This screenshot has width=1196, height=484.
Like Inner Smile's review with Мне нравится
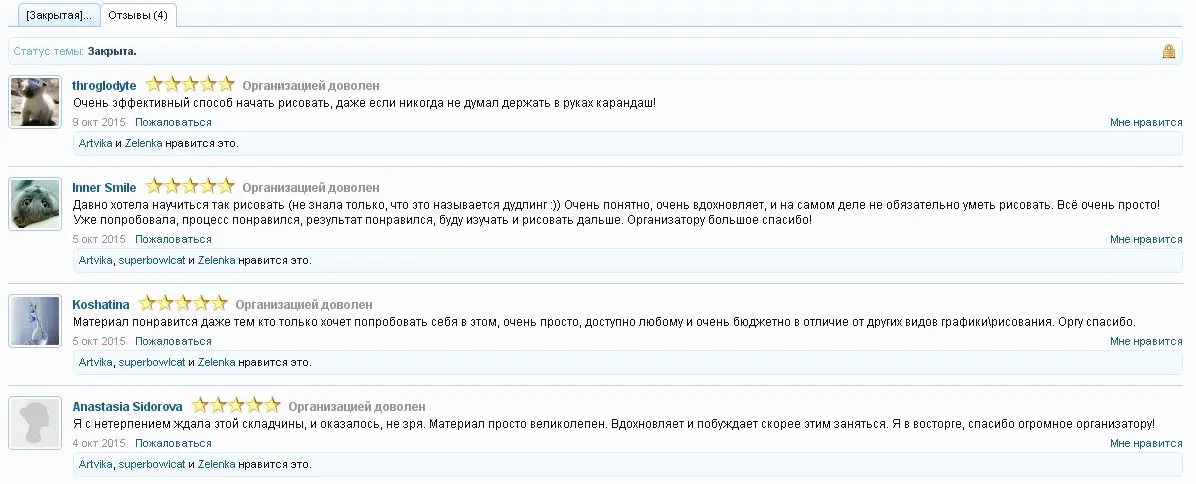[x=1146, y=240]
